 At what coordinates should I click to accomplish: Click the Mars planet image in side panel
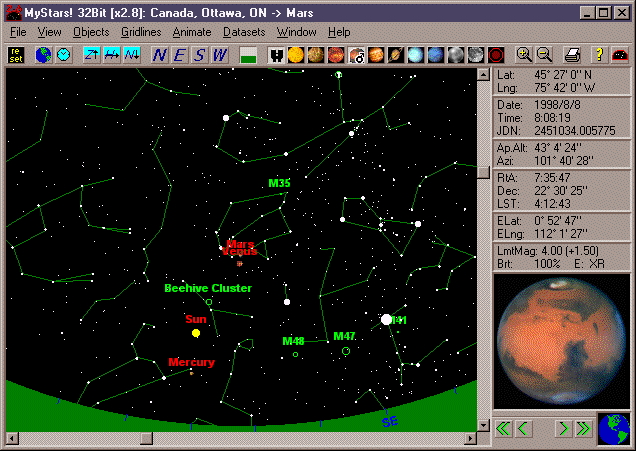click(x=562, y=341)
